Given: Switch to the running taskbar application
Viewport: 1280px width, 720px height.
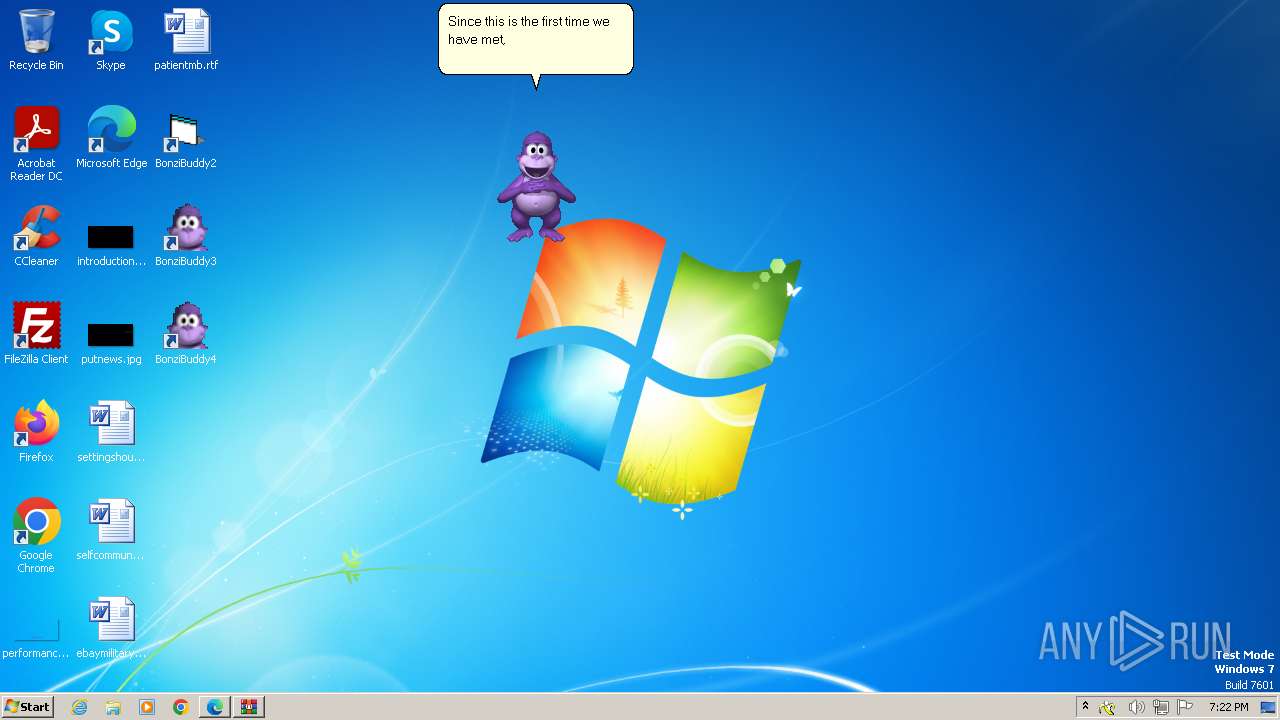Looking at the screenshot, I should (x=249, y=707).
